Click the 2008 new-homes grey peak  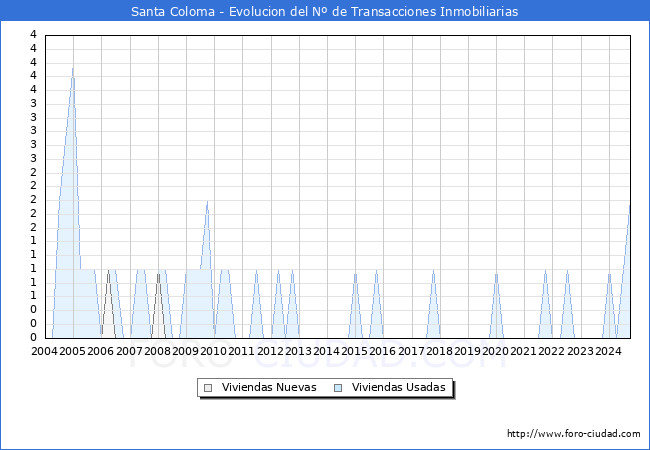[158, 275]
